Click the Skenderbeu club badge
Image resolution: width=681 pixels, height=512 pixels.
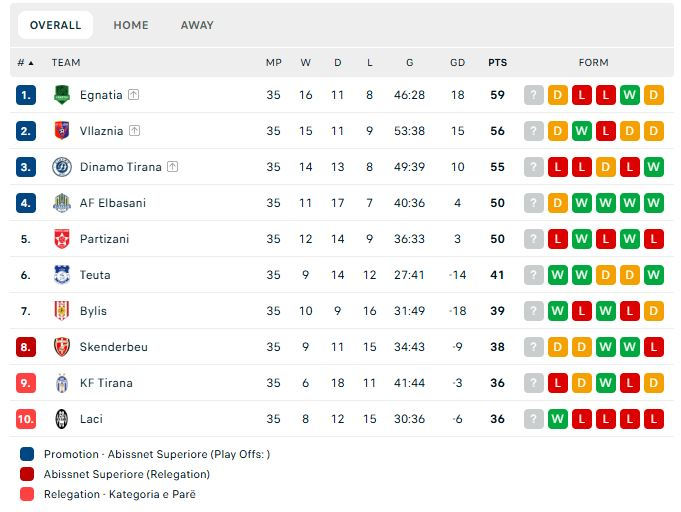tap(62, 347)
